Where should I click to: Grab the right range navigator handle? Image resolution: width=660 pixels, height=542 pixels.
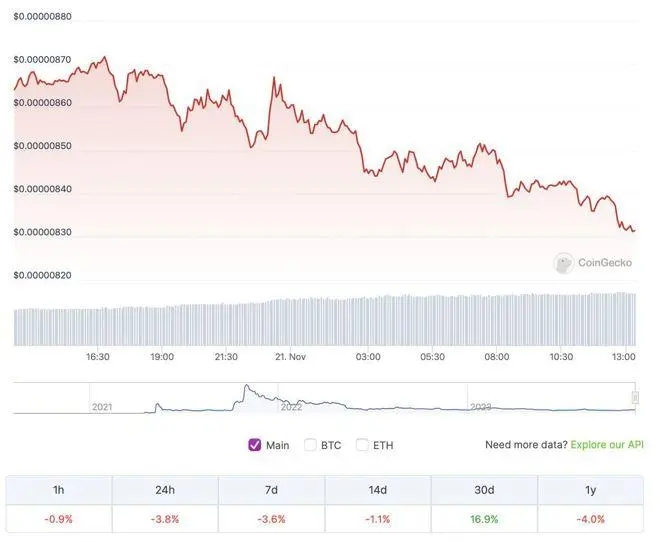click(635, 397)
